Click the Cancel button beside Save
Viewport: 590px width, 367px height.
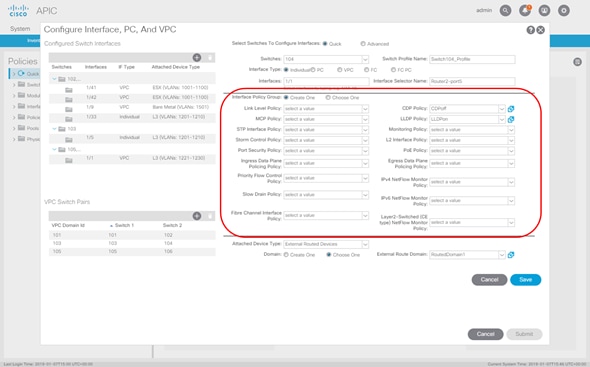489,280
